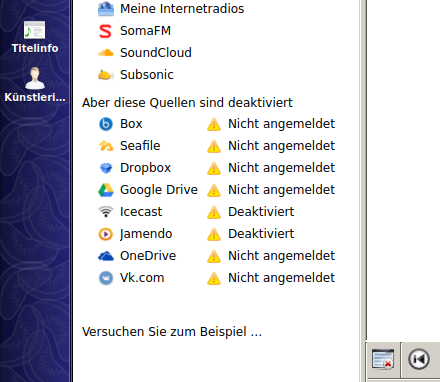The image size is (440, 382).
Task: Click the OneDrive cloud icon
Action: [x=106, y=256]
